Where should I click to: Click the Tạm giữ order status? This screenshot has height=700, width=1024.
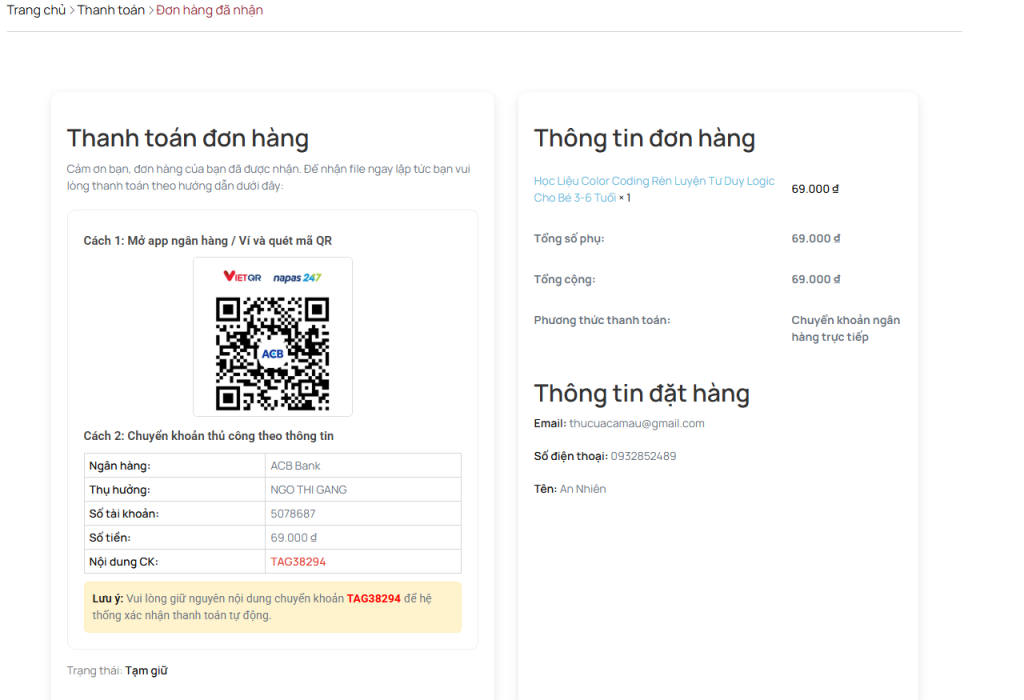(146, 671)
